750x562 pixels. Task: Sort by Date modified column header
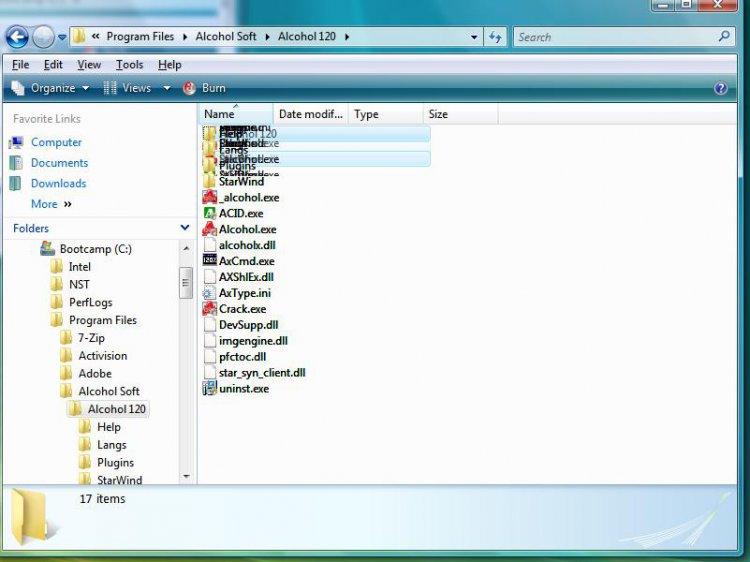[311, 114]
